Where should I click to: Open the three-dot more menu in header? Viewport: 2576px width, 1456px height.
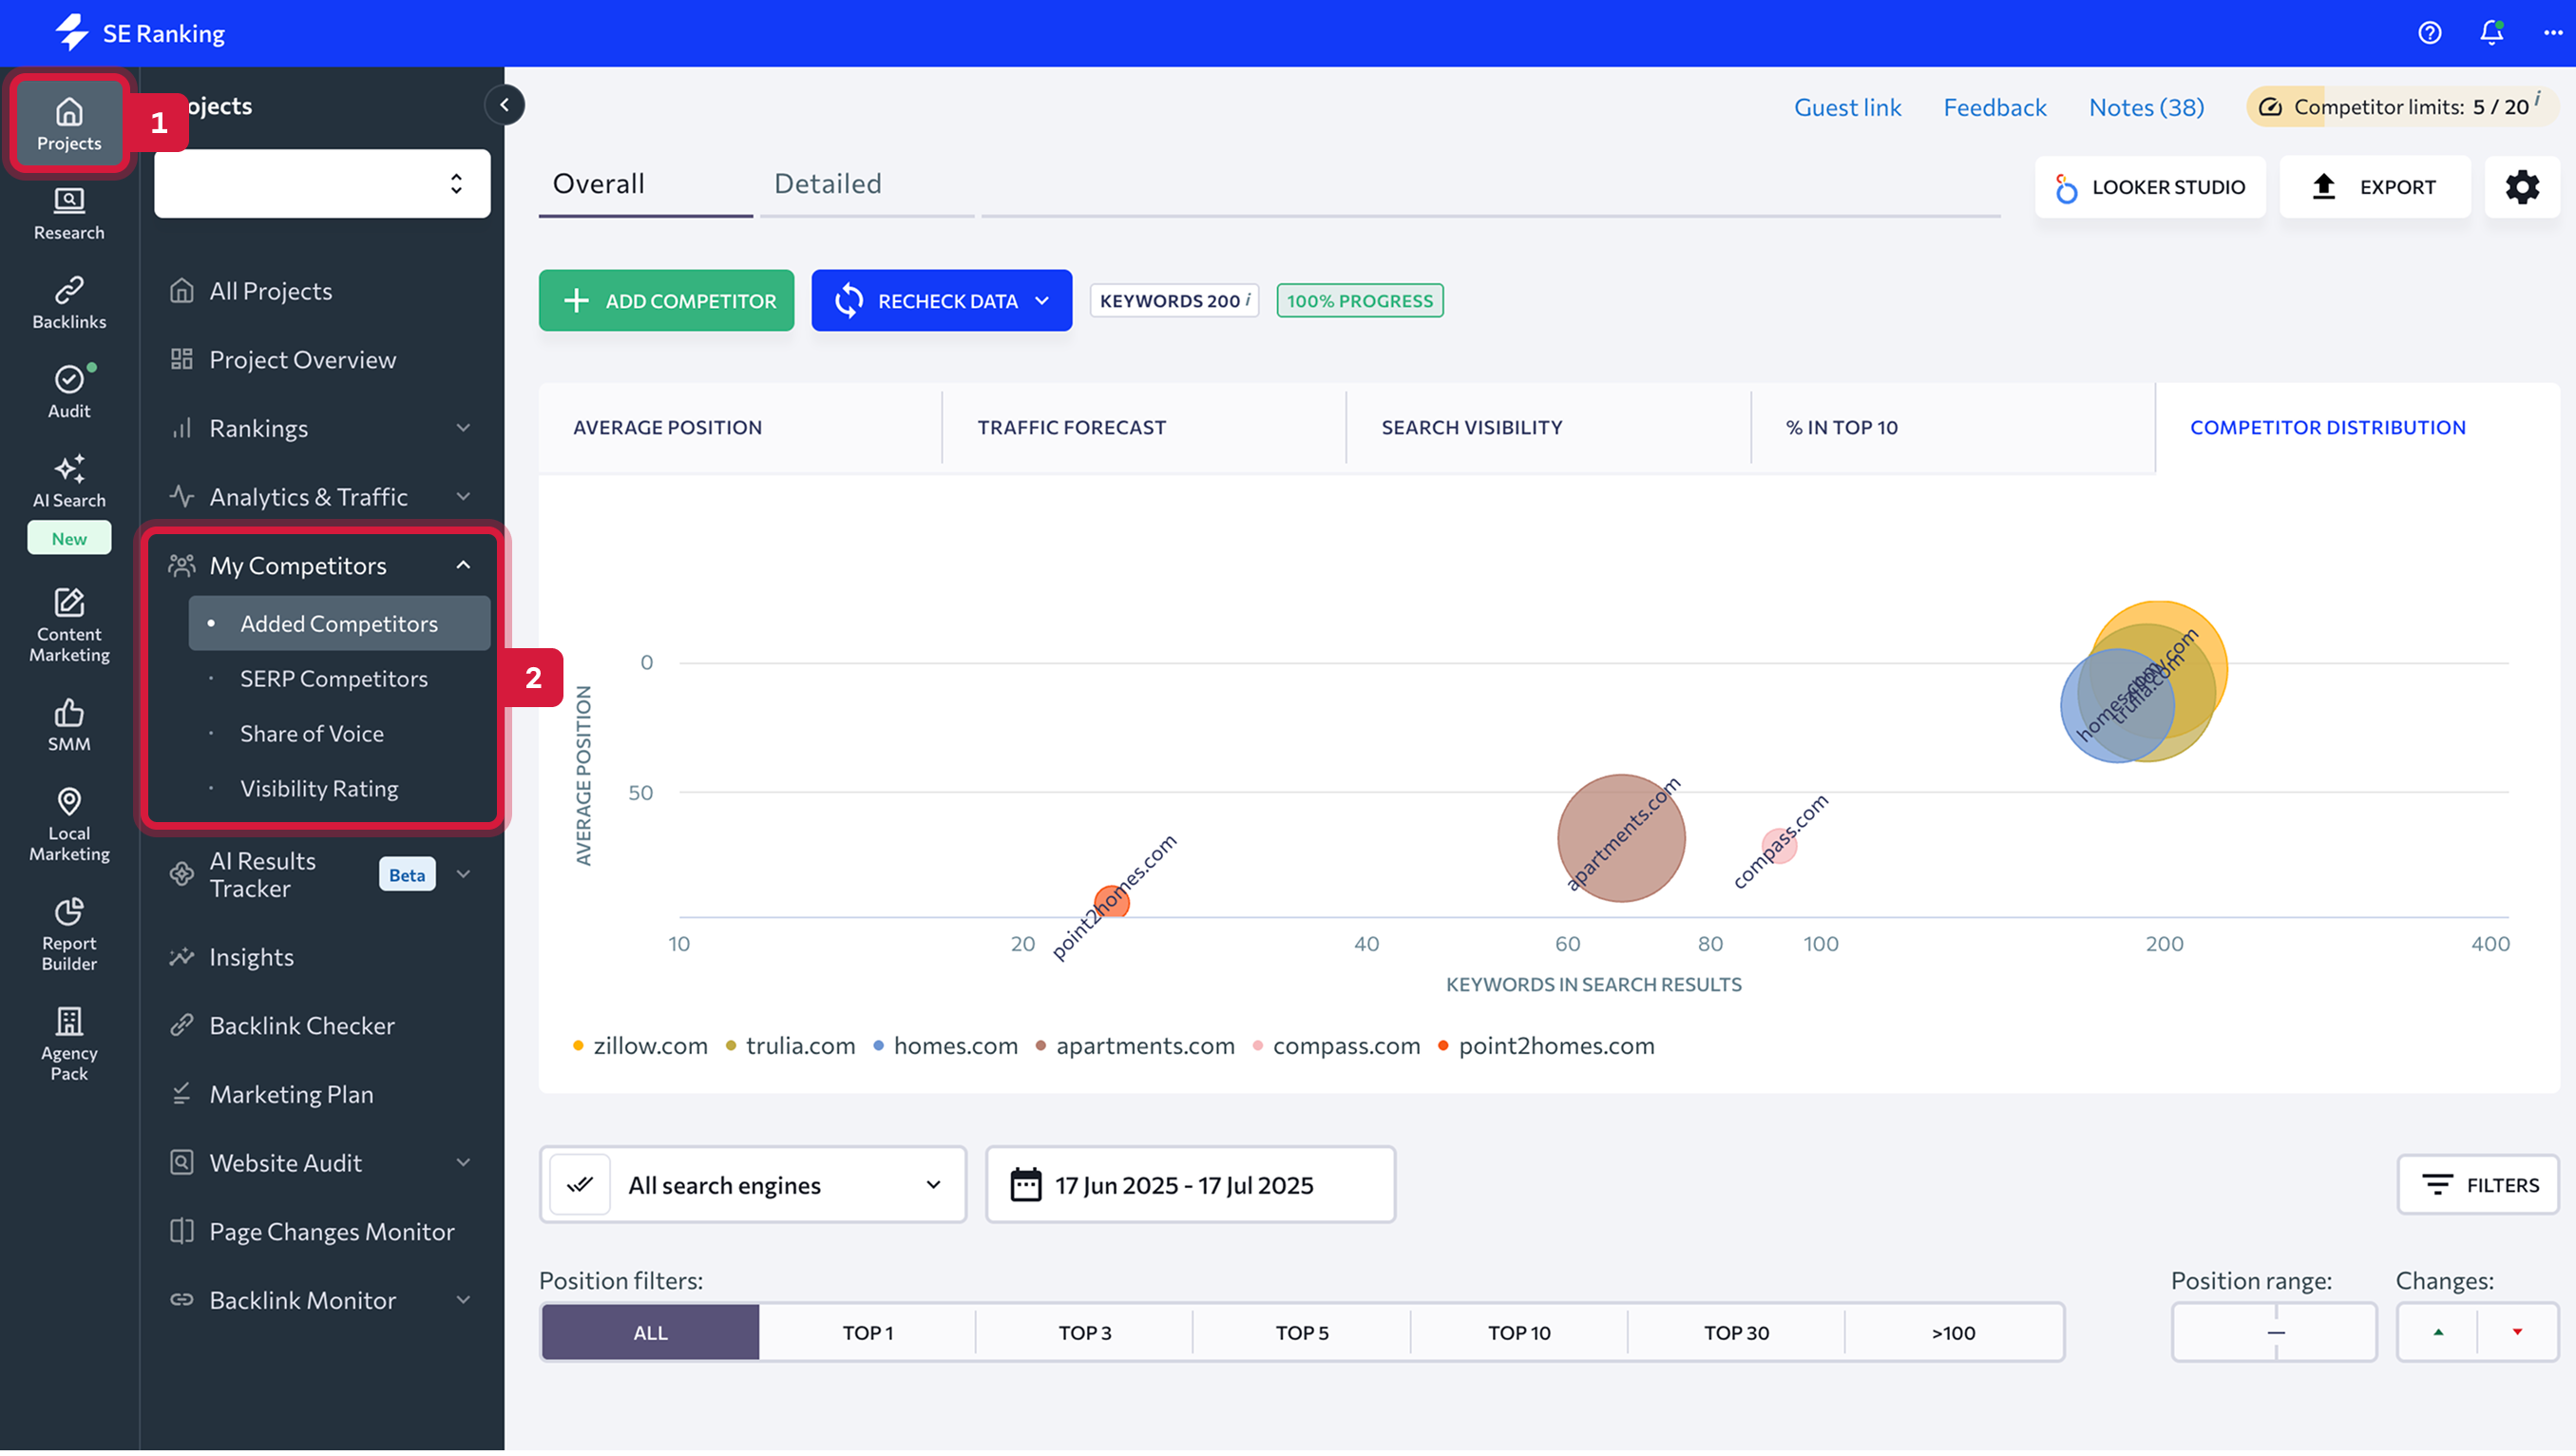2553,33
